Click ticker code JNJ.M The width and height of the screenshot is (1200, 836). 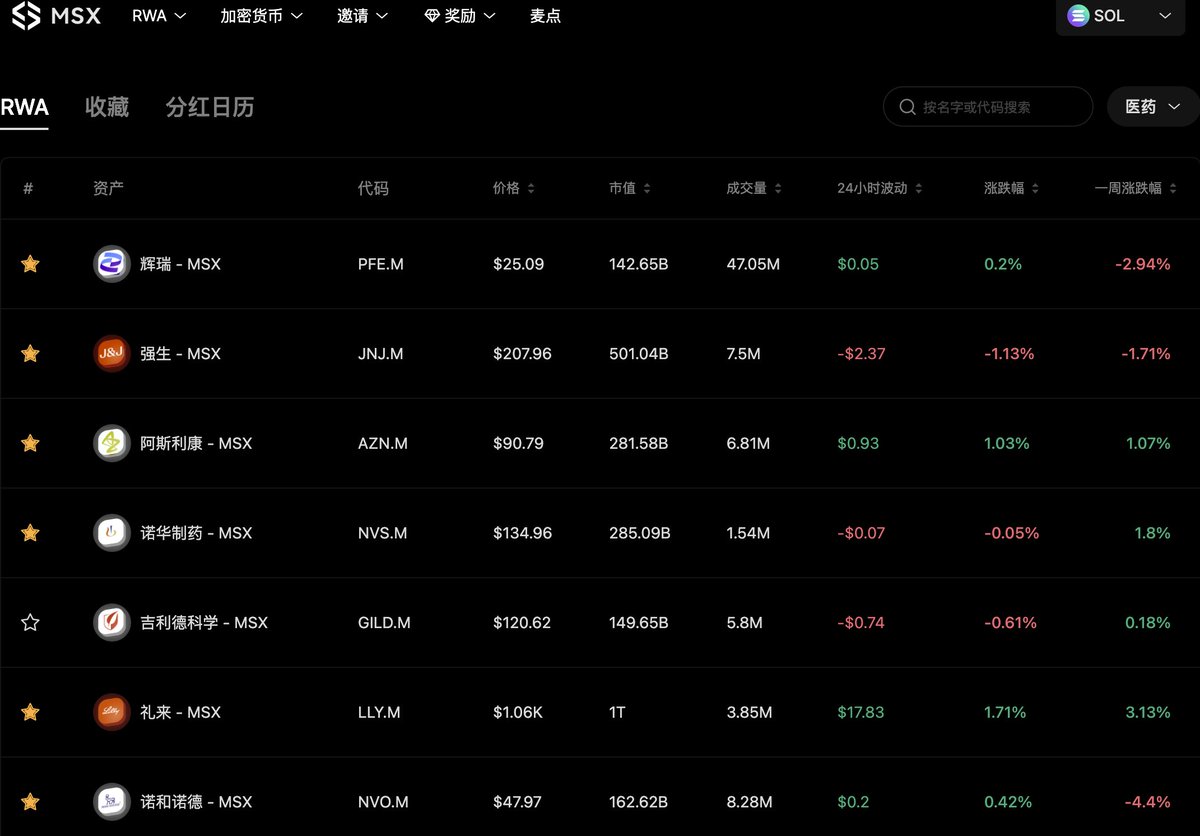380,353
